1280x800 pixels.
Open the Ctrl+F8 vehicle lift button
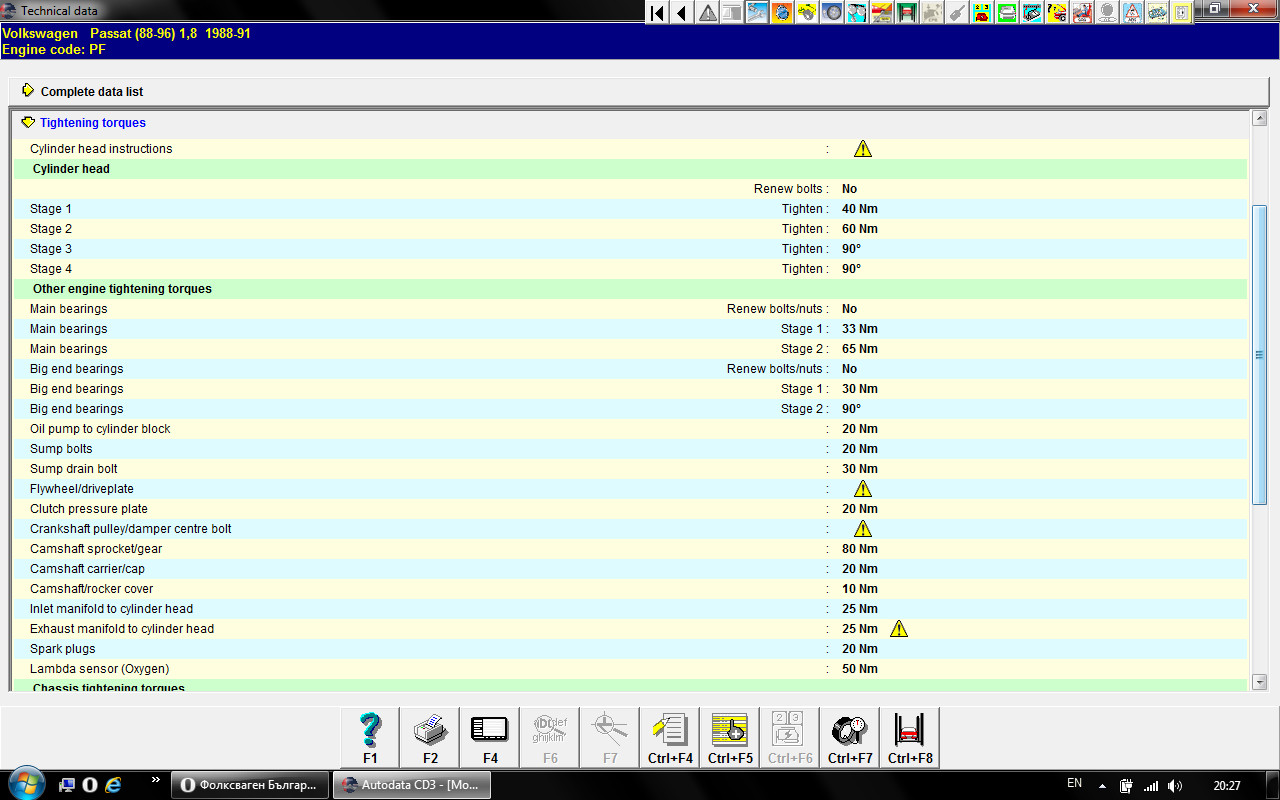click(910, 738)
